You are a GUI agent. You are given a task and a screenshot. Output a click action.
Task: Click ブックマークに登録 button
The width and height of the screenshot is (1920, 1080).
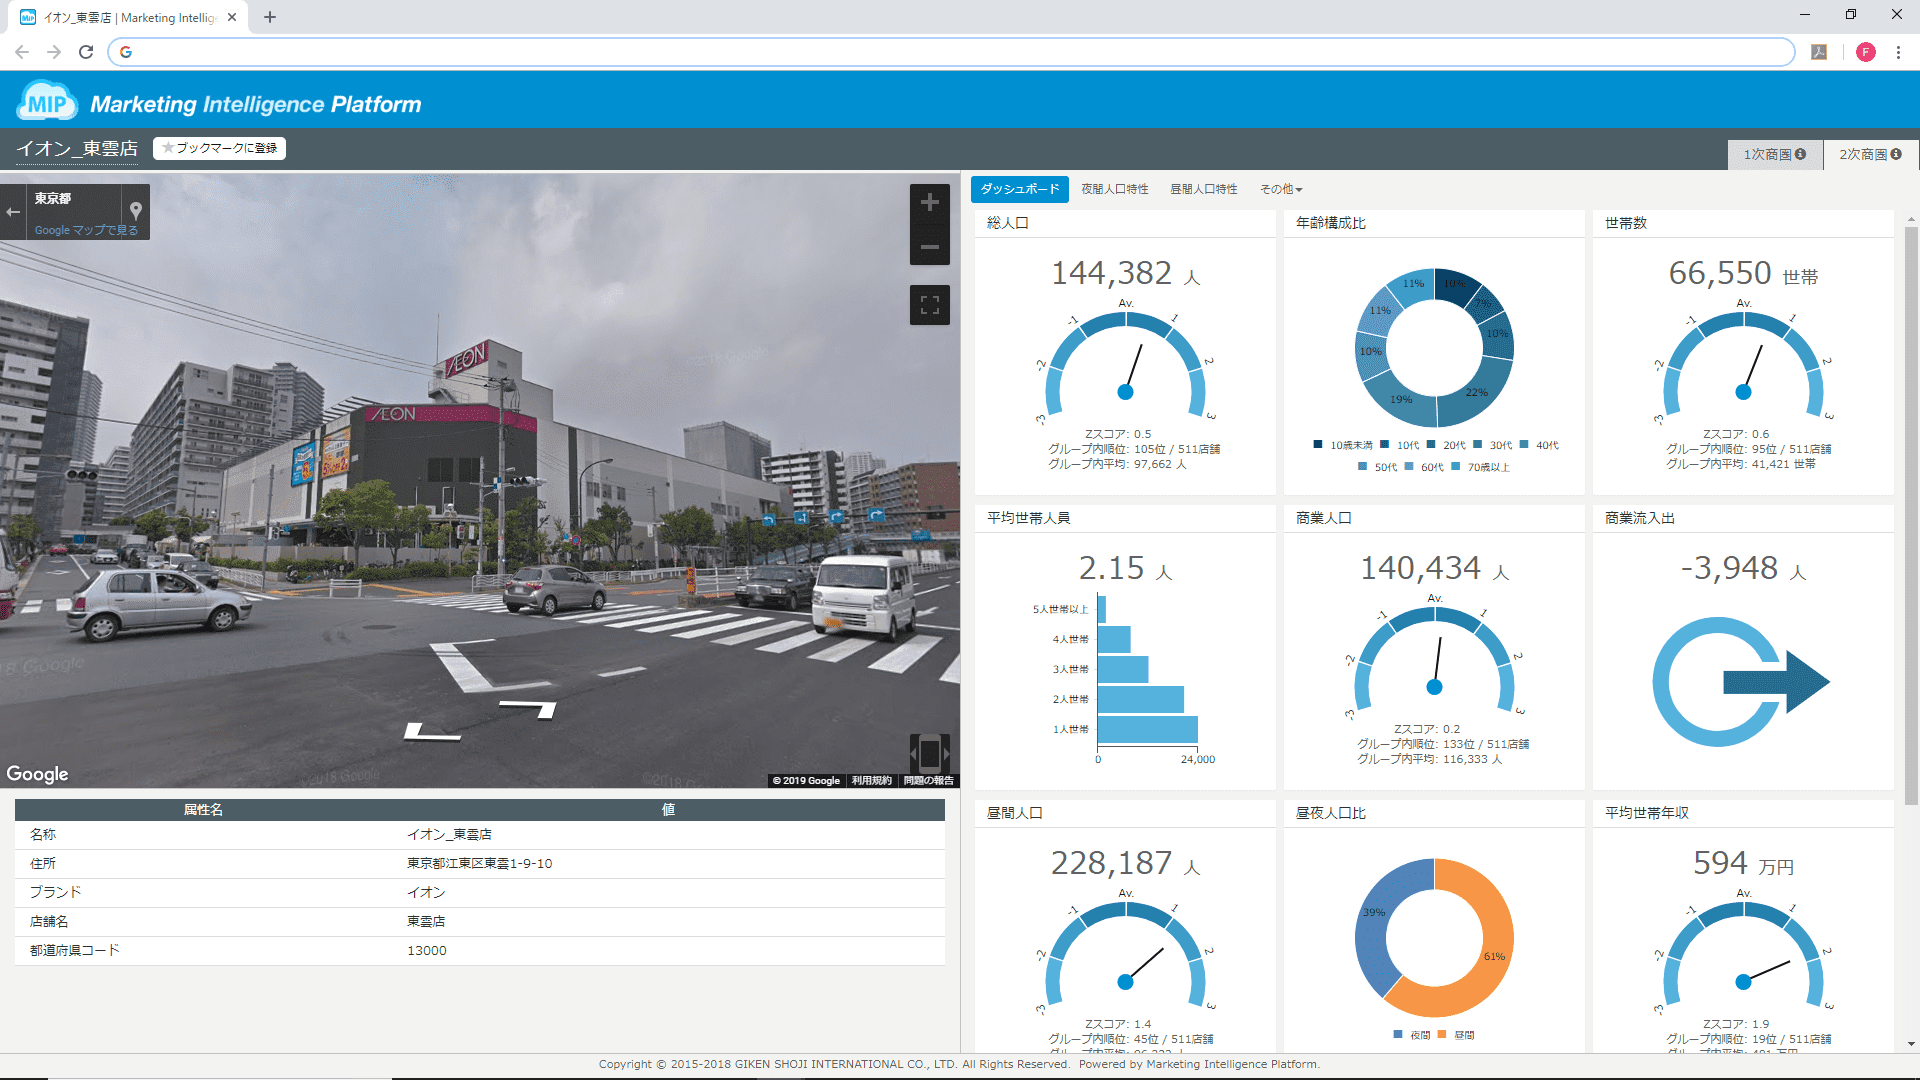[x=219, y=148]
